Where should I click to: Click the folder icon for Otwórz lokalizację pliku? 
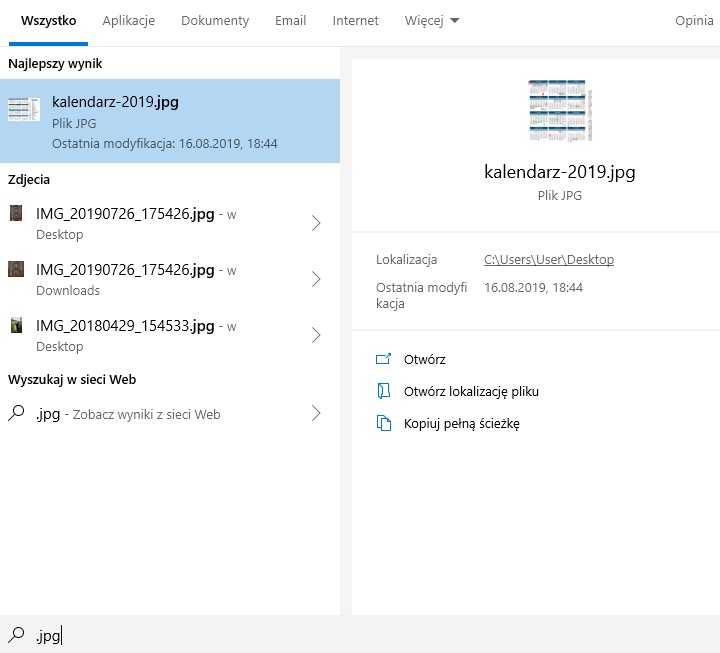point(383,391)
